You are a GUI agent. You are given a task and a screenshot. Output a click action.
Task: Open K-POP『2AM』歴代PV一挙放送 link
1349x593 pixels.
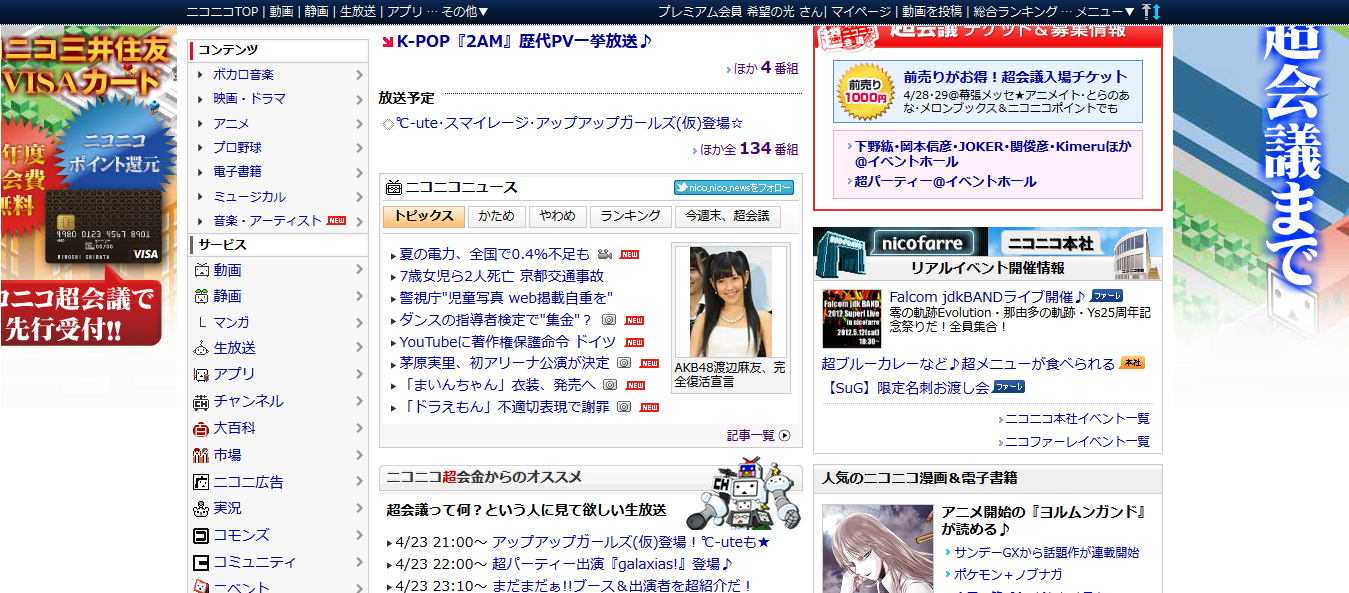(x=524, y=42)
